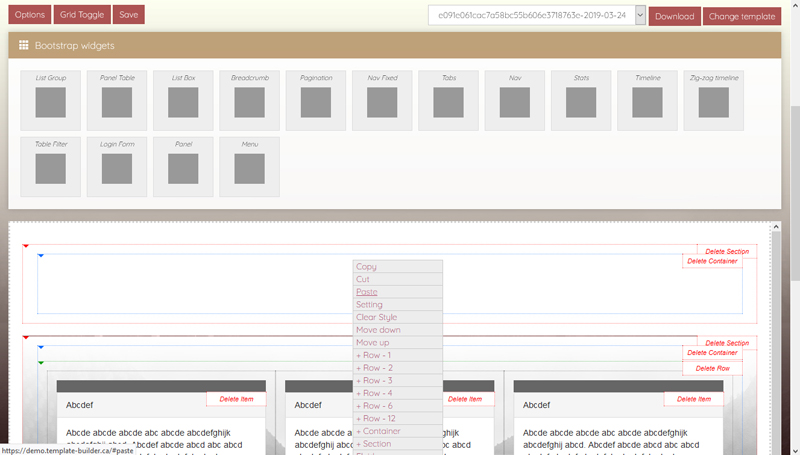Click the blue triangle container marker
Viewport: 800px width, 455px height.
(x=40, y=256)
